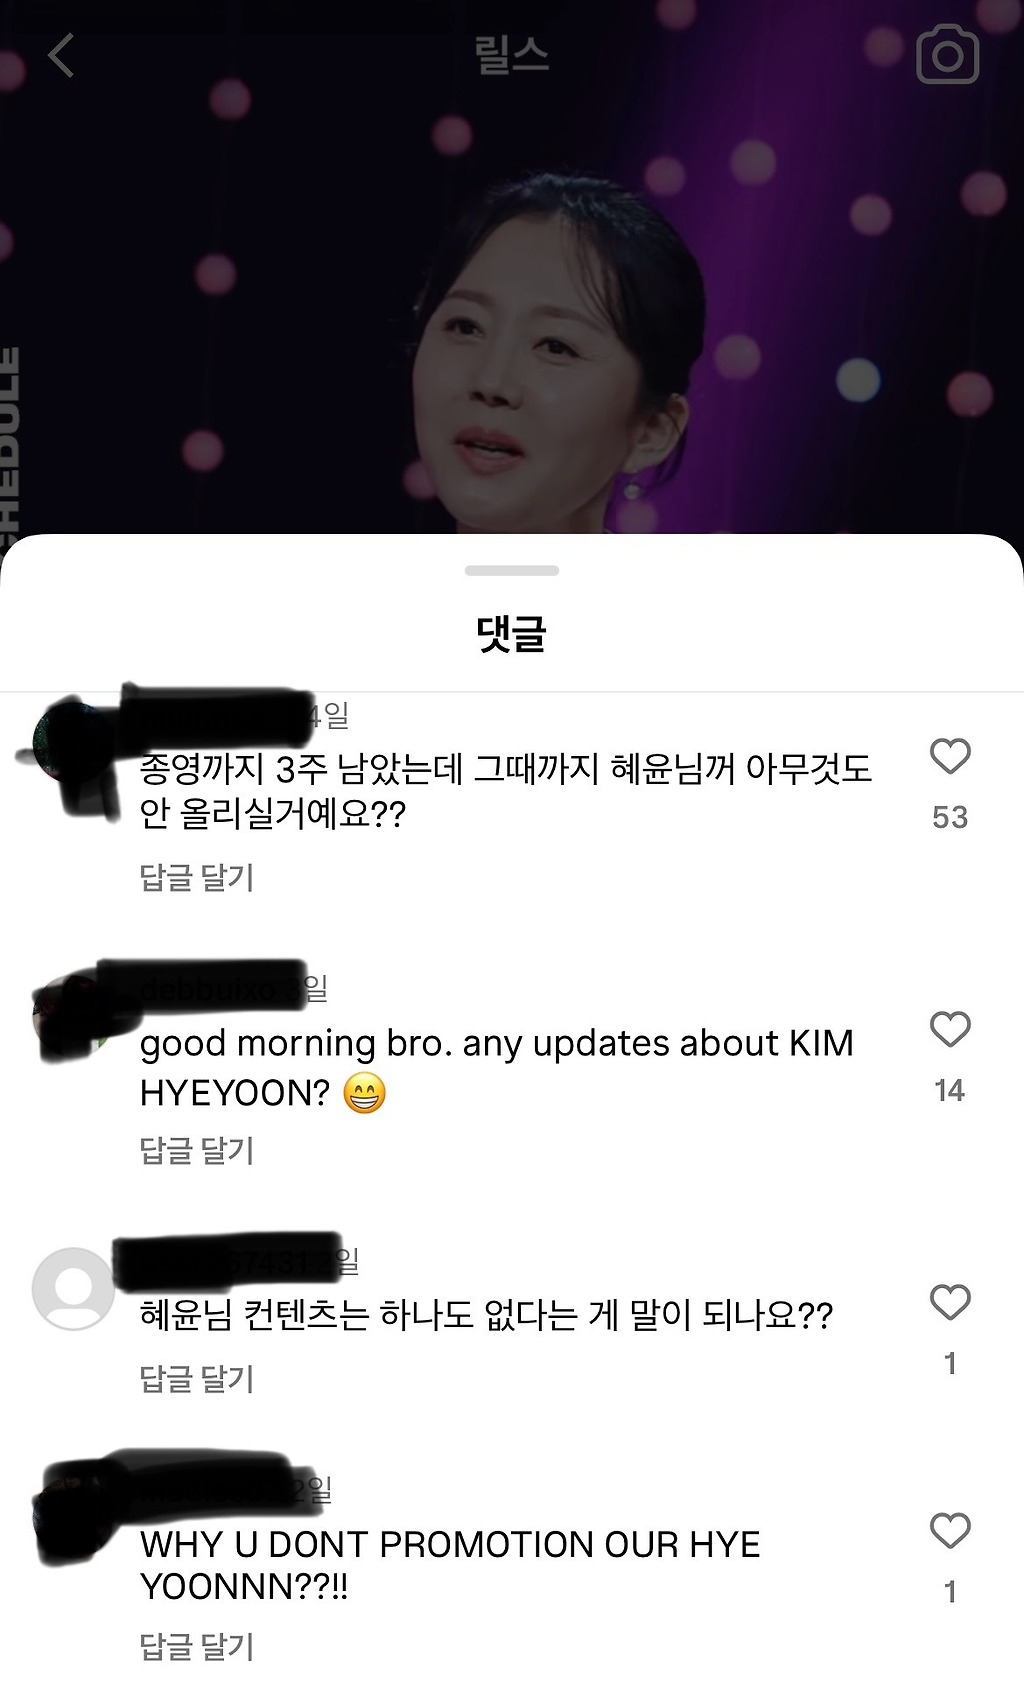Image resolution: width=1024 pixels, height=1683 pixels.
Task: Tap the comments sheet drag handle
Action: 512,571
